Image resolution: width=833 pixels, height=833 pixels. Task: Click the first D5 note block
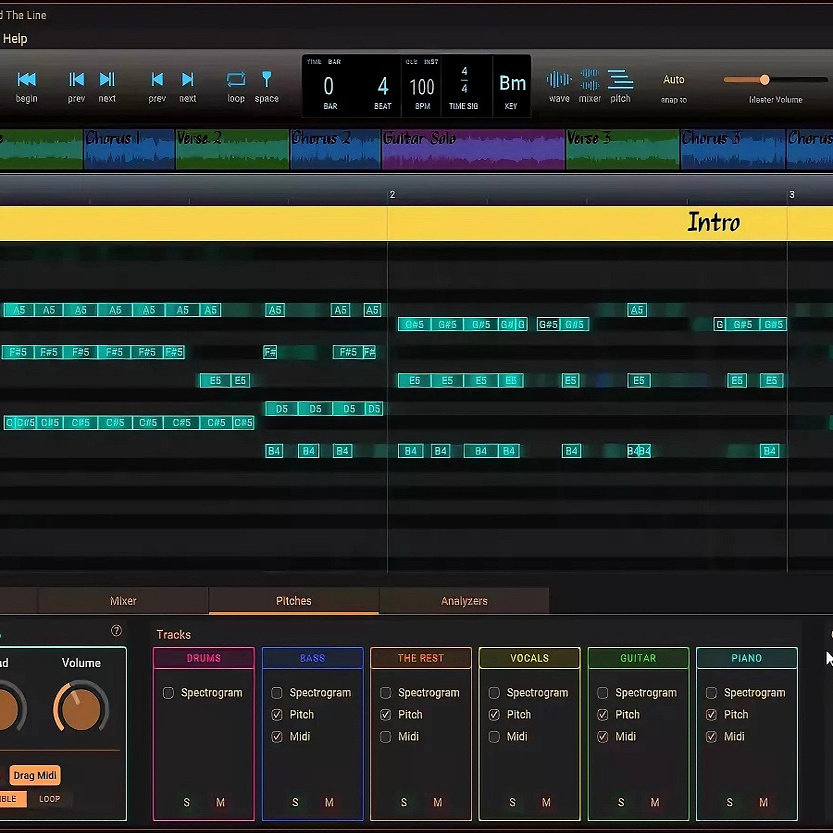[x=282, y=409]
